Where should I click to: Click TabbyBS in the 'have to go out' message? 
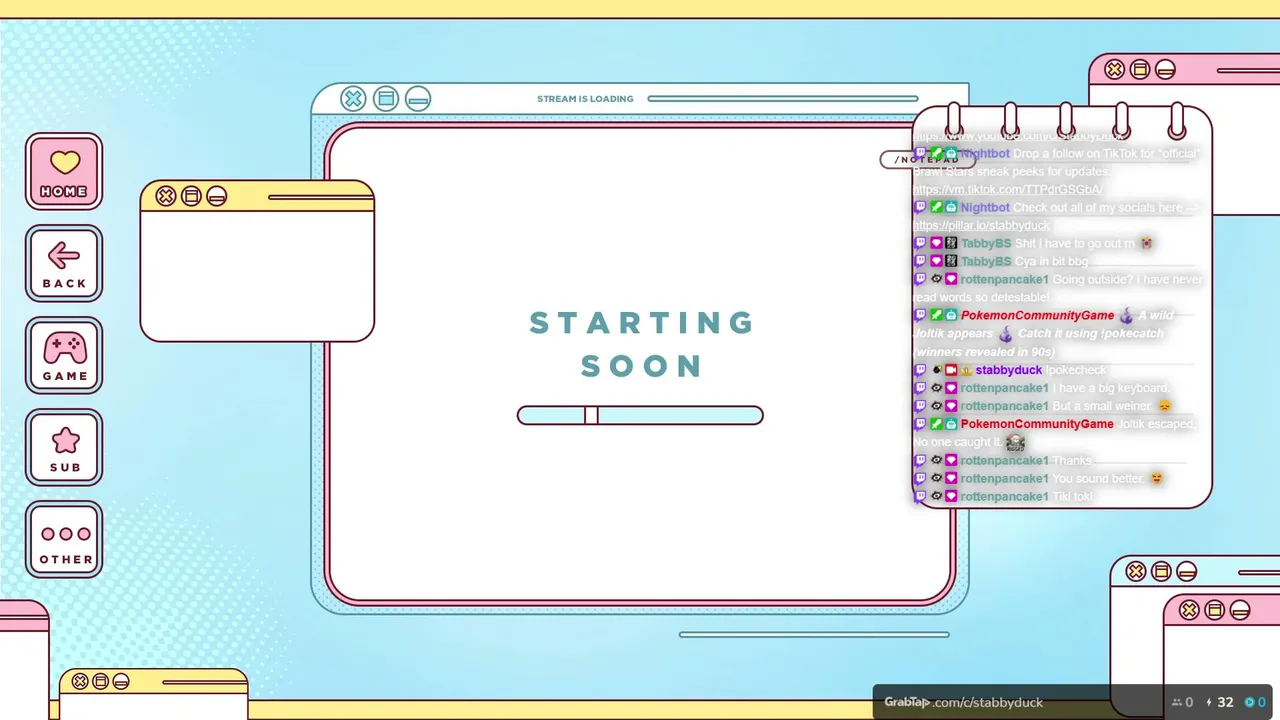coord(986,244)
